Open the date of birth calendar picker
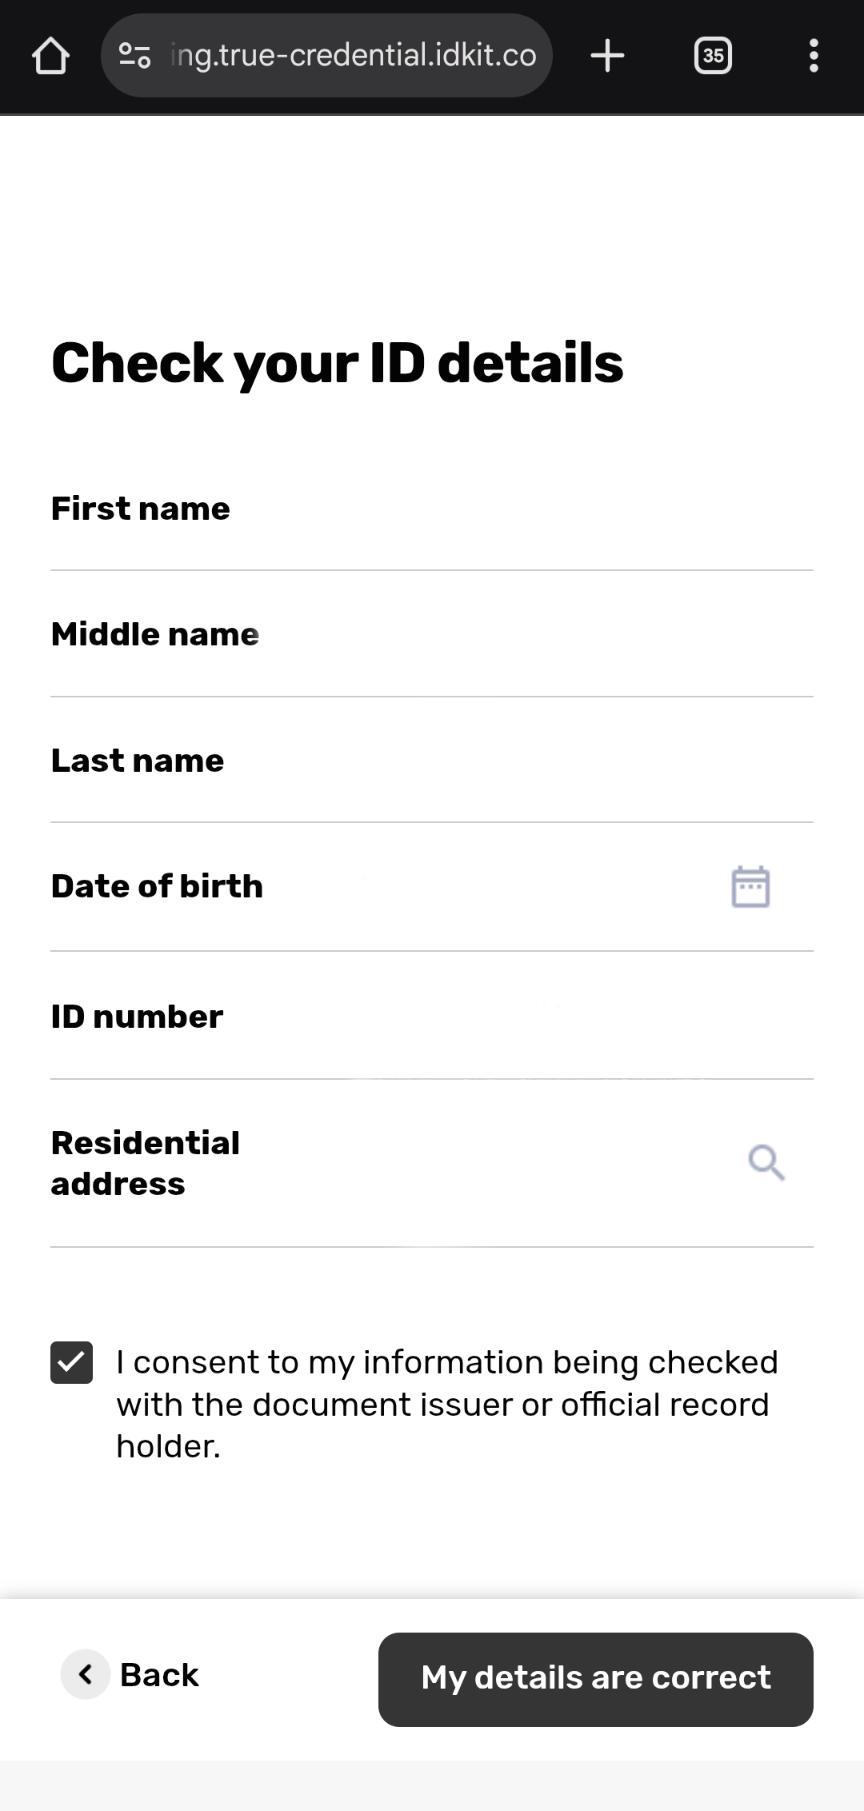Screen dimensions: 864x1811 coord(750,887)
